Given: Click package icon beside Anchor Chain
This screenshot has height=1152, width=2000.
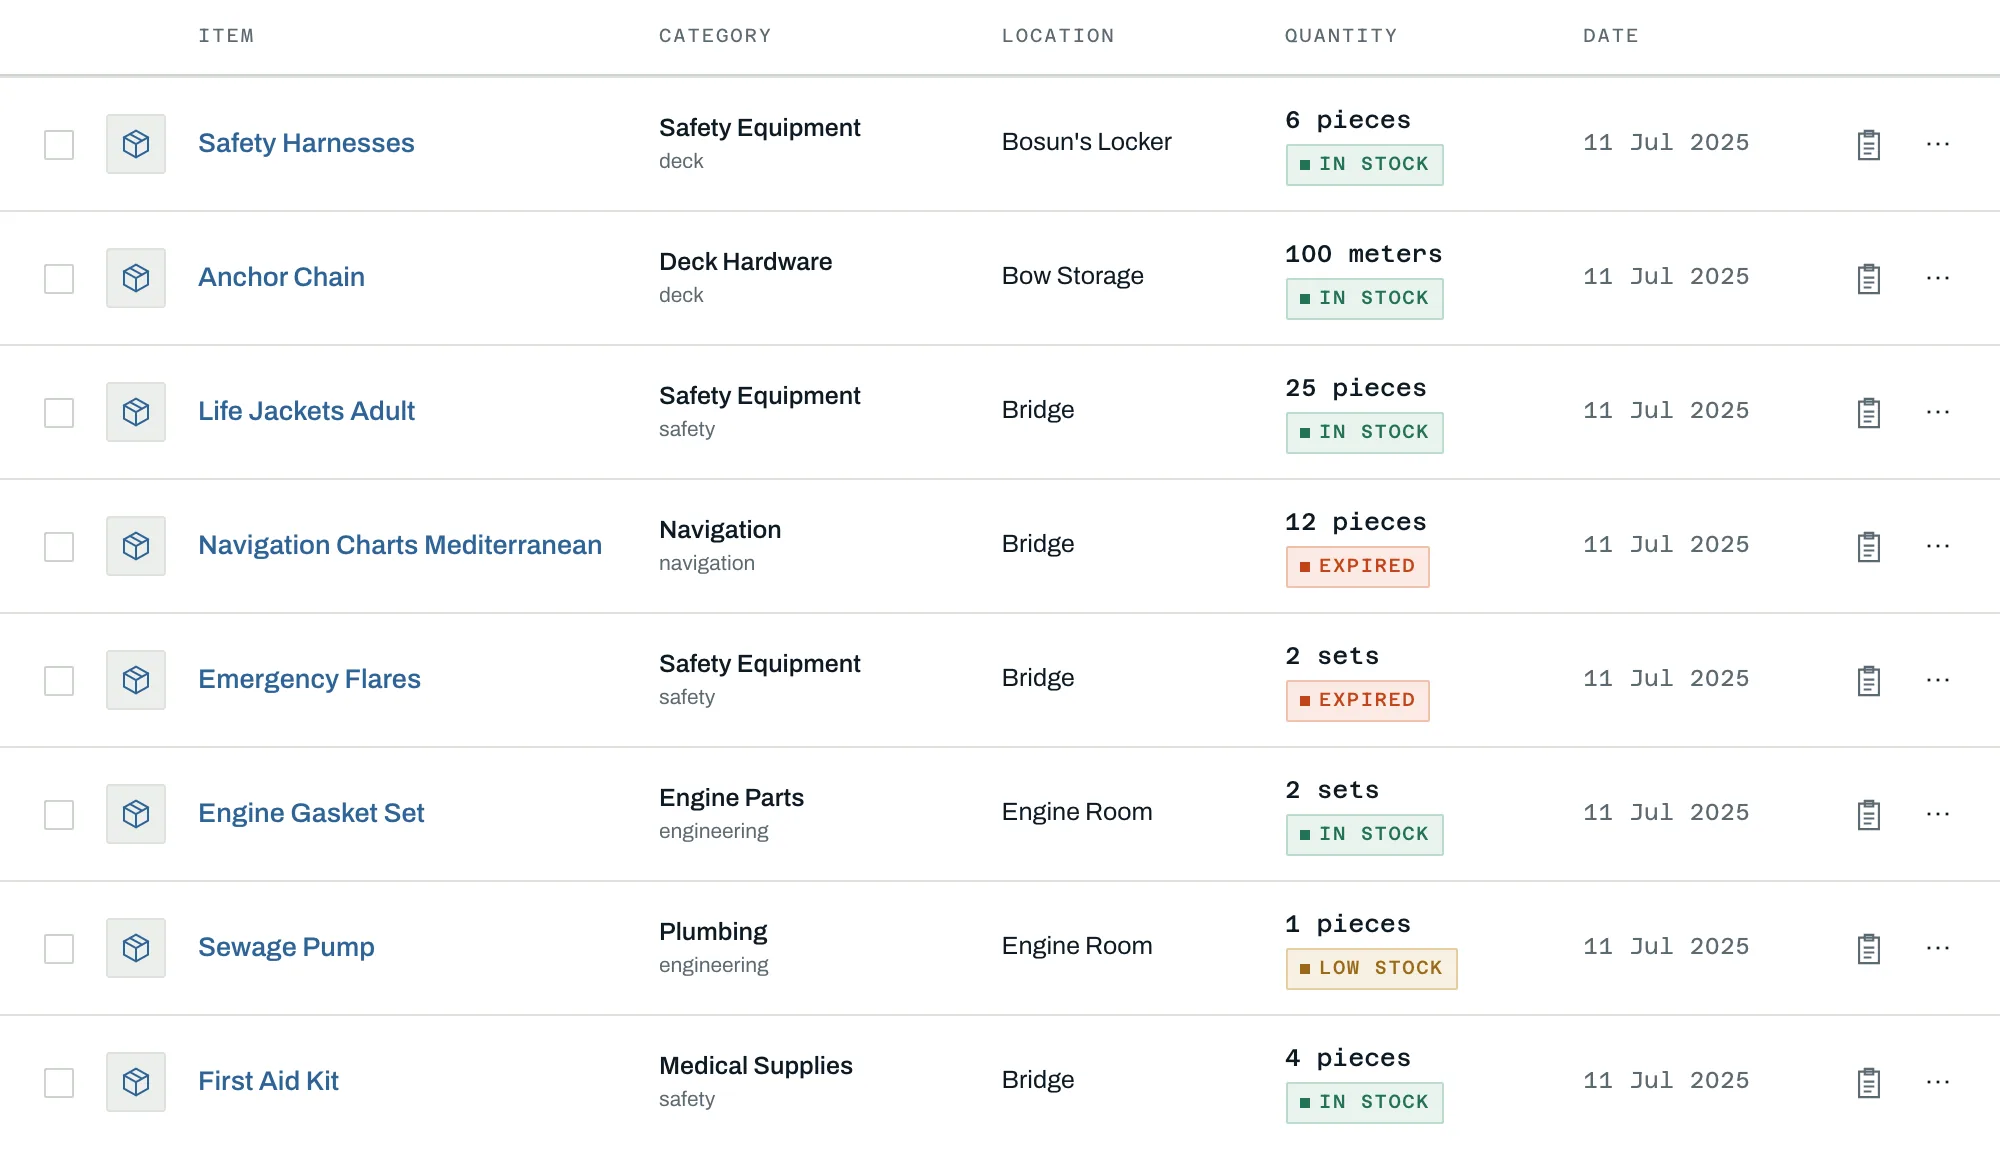Looking at the screenshot, I should [x=136, y=278].
